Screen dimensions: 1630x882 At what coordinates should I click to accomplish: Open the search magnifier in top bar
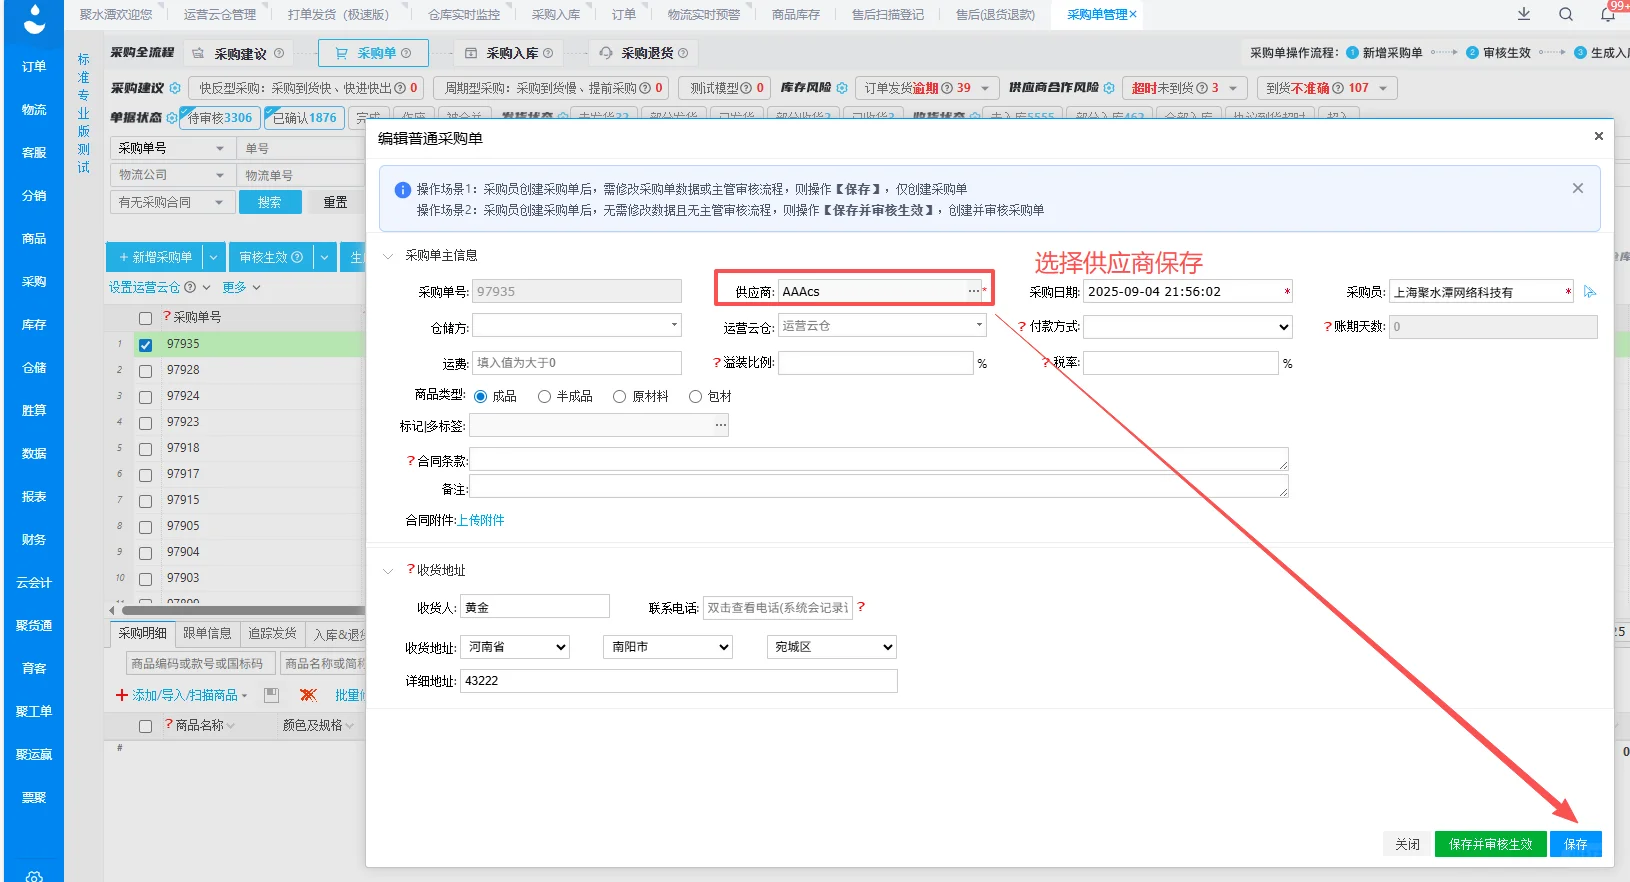click(x=1566, y=14)
